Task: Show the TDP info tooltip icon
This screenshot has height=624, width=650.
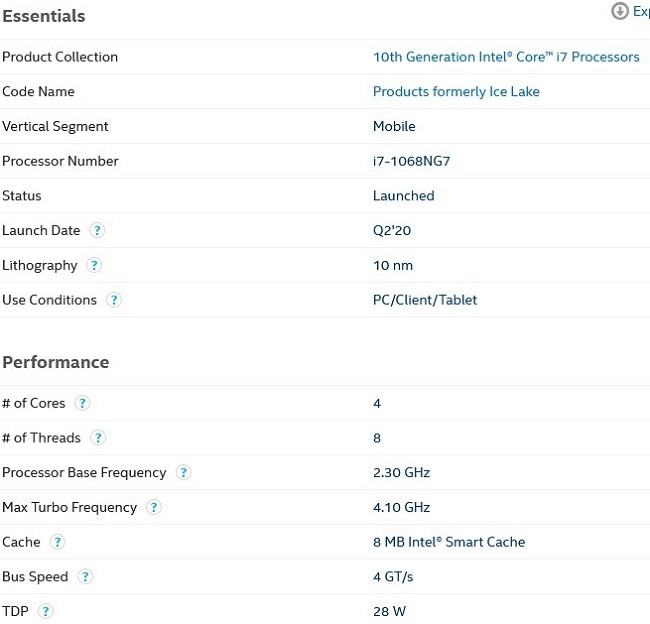Action: point(45,611)
